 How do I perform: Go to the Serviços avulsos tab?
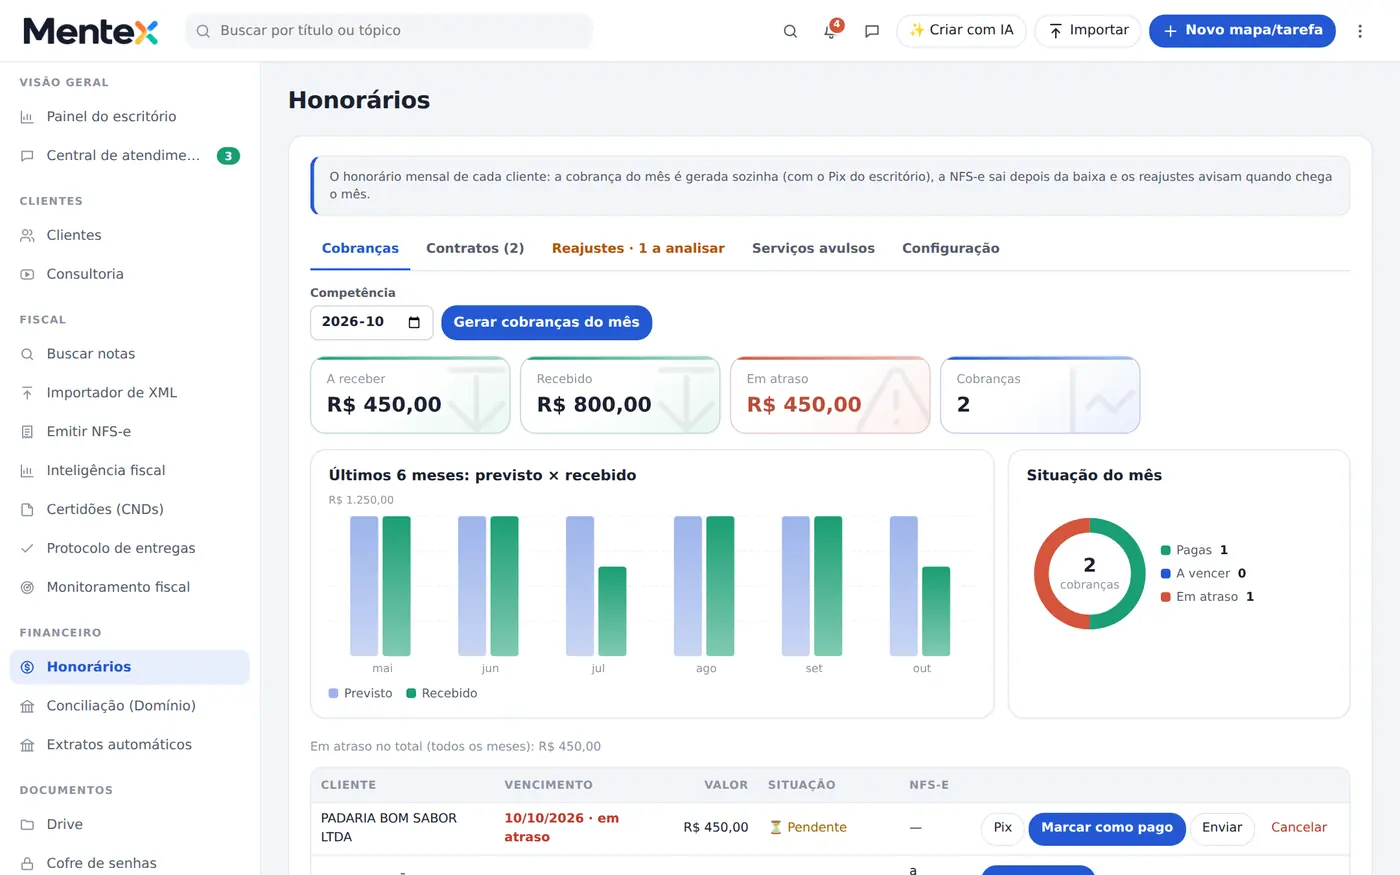click(813, 248)
